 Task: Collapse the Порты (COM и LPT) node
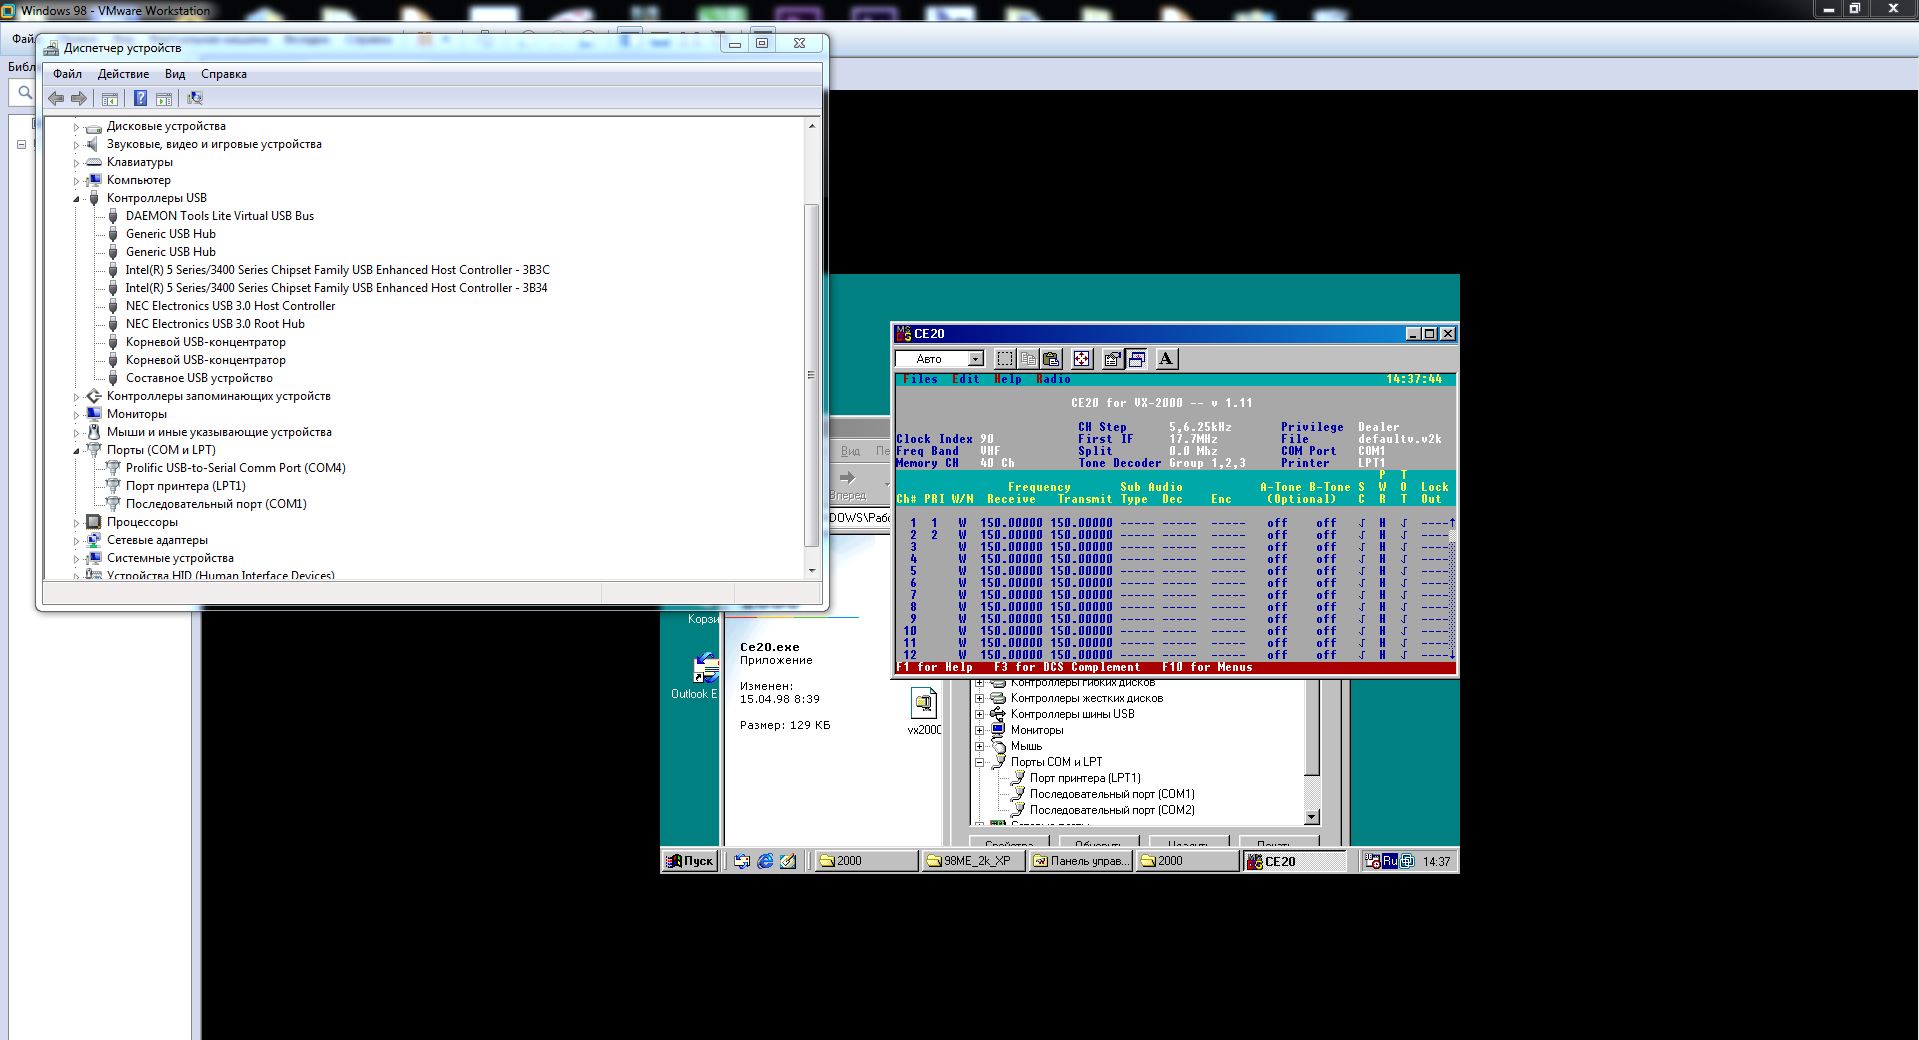click(76, 451)
